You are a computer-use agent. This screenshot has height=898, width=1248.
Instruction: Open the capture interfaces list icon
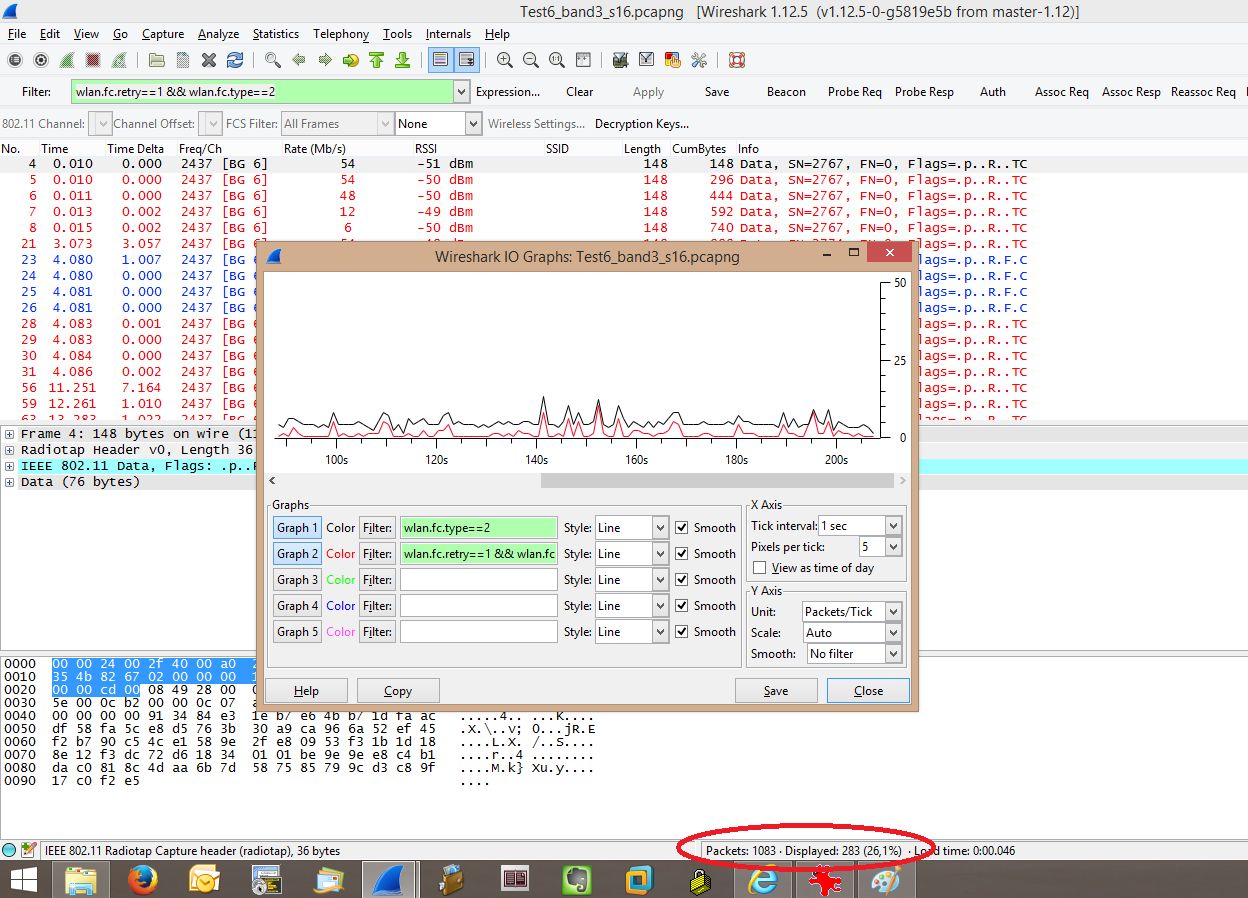click(15, 60)
